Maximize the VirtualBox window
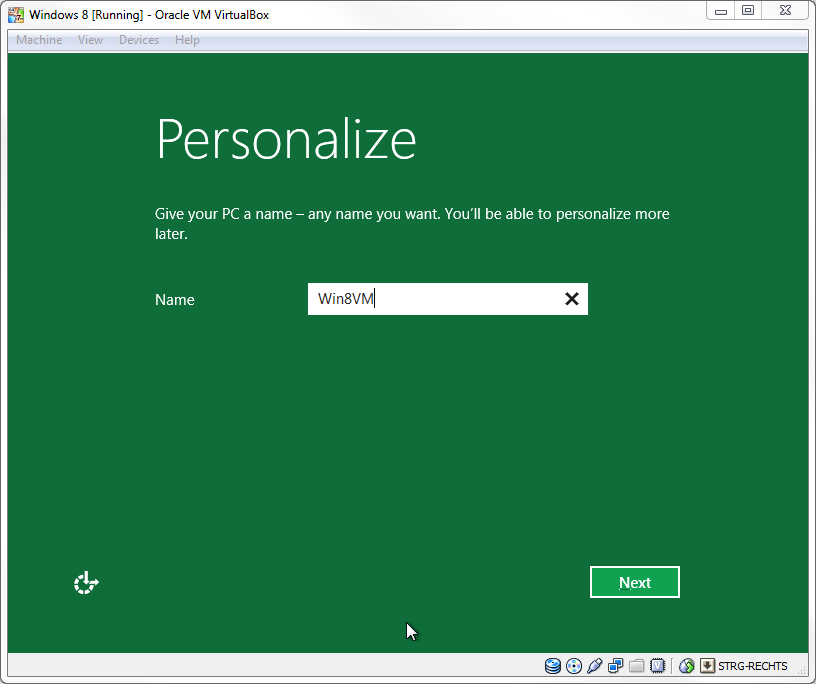This screenshot has height=684, width=816. [x=748, y=10]
